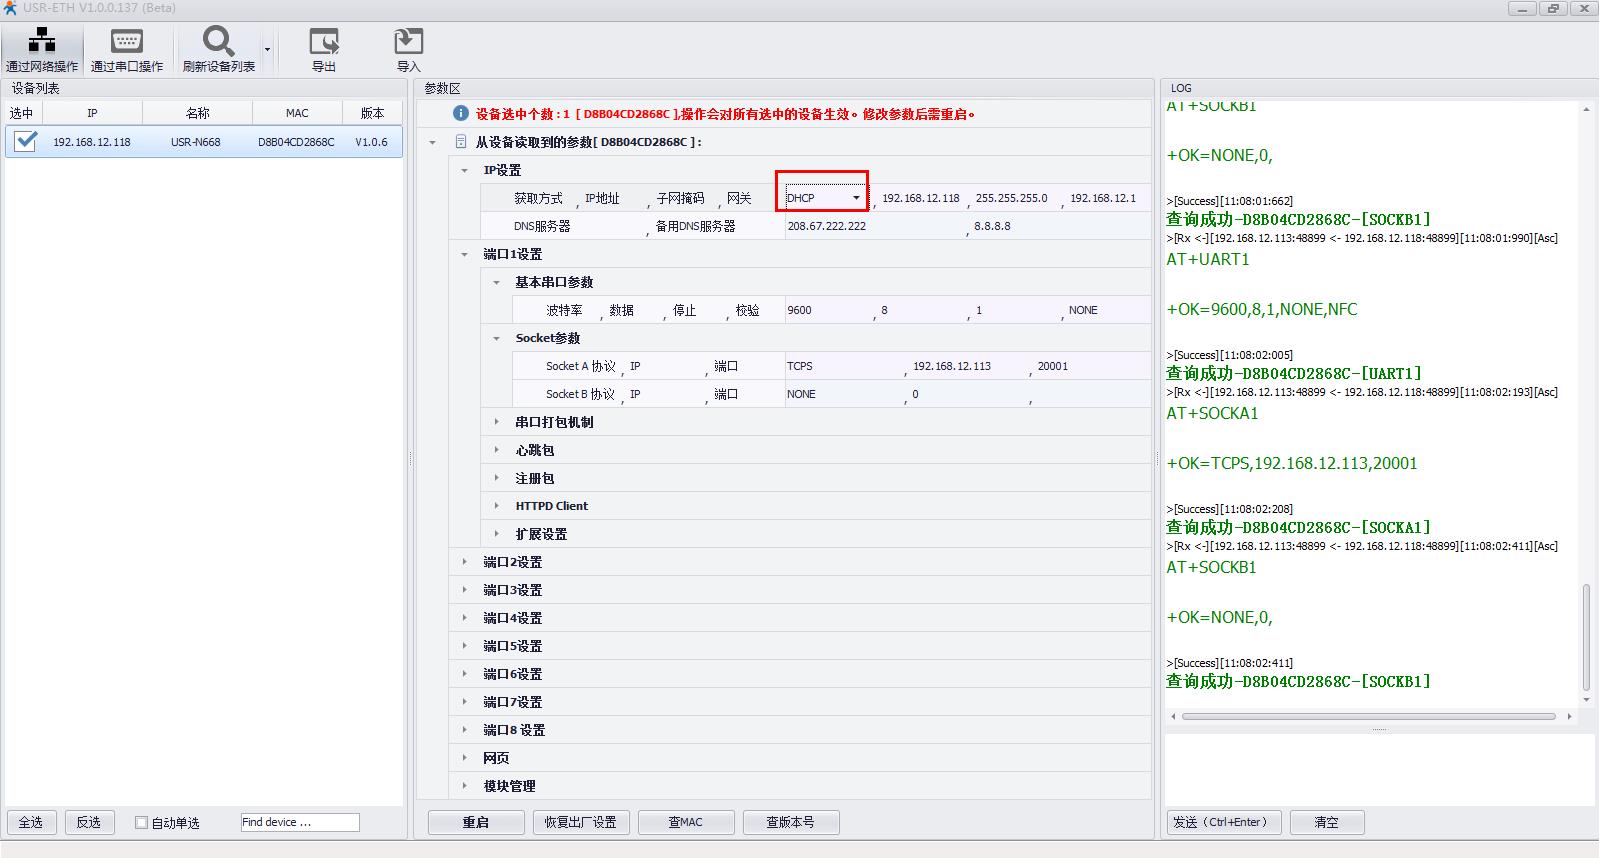The width and height of the screenshot is (1599, 858).
Task: Enable the 自动单选 checkbox
Action: point(142,823)
